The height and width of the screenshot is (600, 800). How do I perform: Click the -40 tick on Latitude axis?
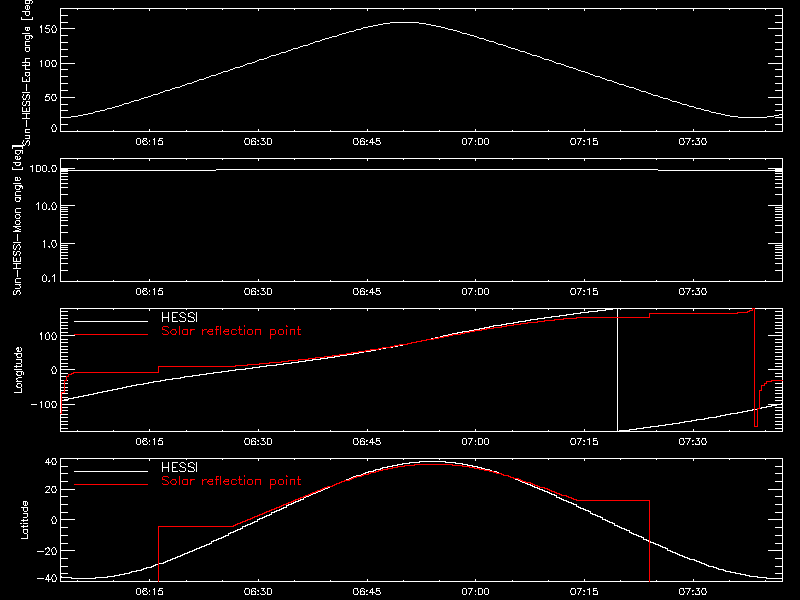tap(47, 579)
